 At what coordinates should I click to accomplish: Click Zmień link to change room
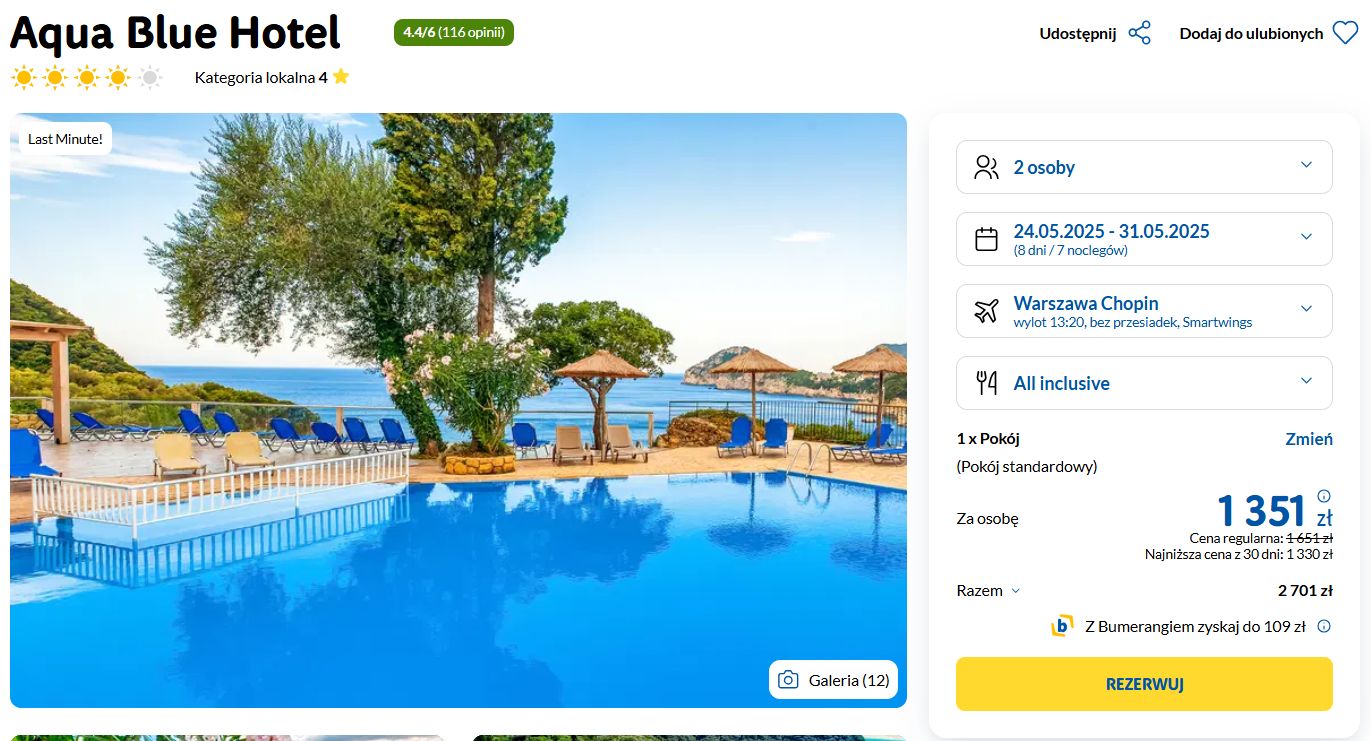tap(1308, 439)
